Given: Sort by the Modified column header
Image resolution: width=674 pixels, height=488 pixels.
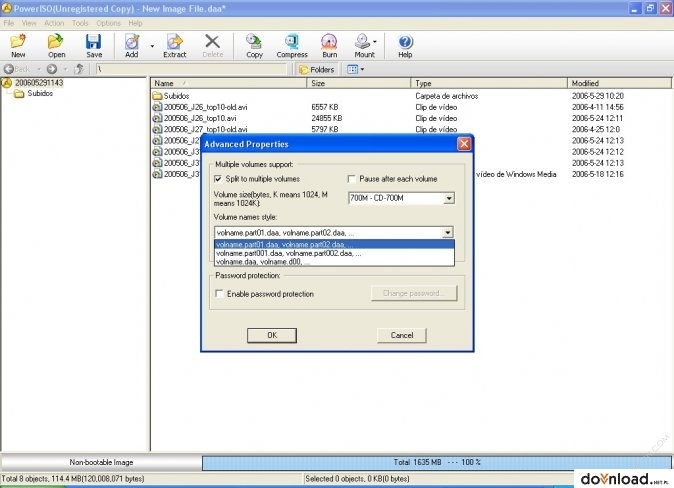Looking at the screenshot, I should click(x=619, y=83).
